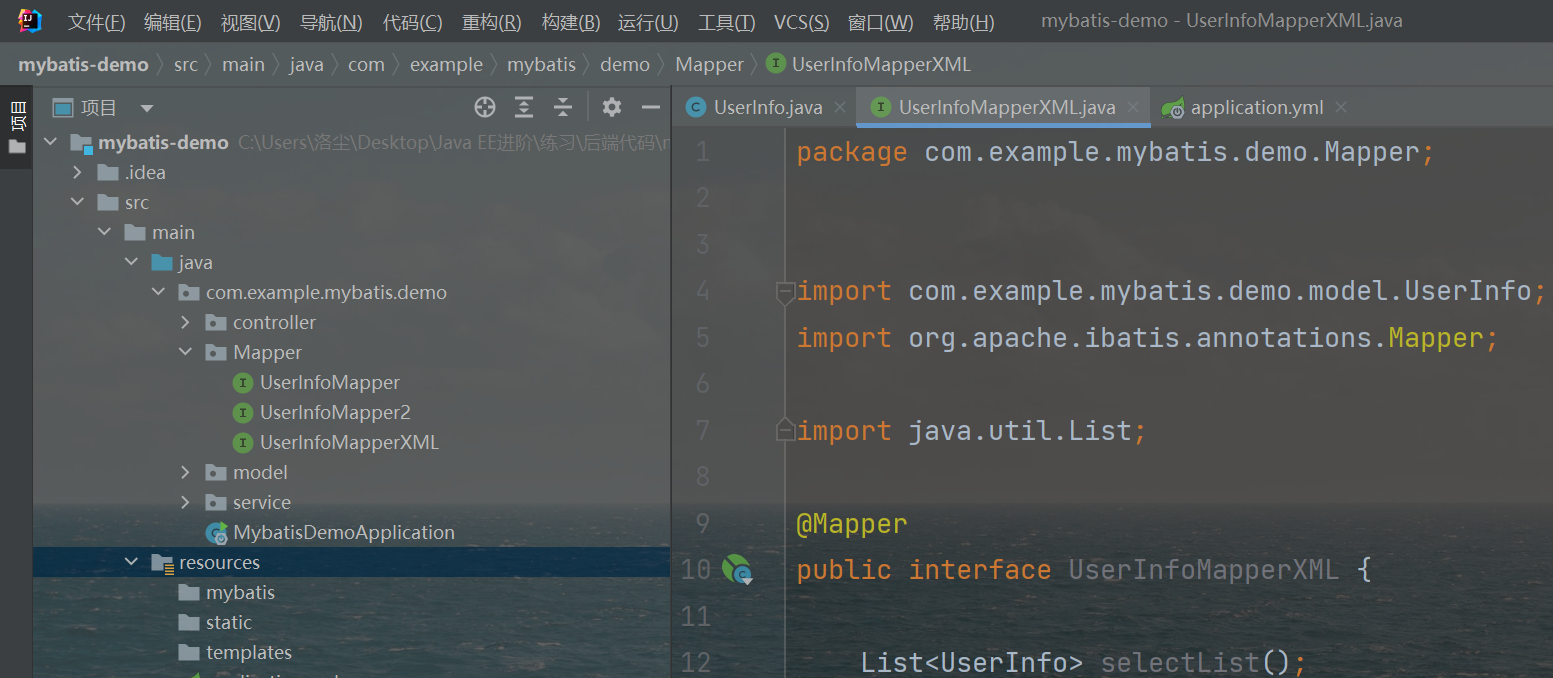Collapse the resources folder

pos(131,562)
